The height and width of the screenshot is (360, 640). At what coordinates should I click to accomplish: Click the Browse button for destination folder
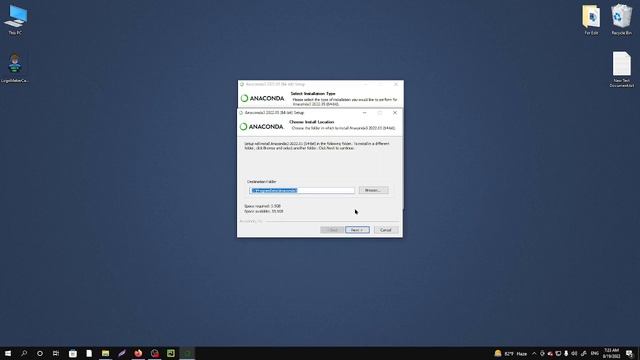[x=373, y=190]
